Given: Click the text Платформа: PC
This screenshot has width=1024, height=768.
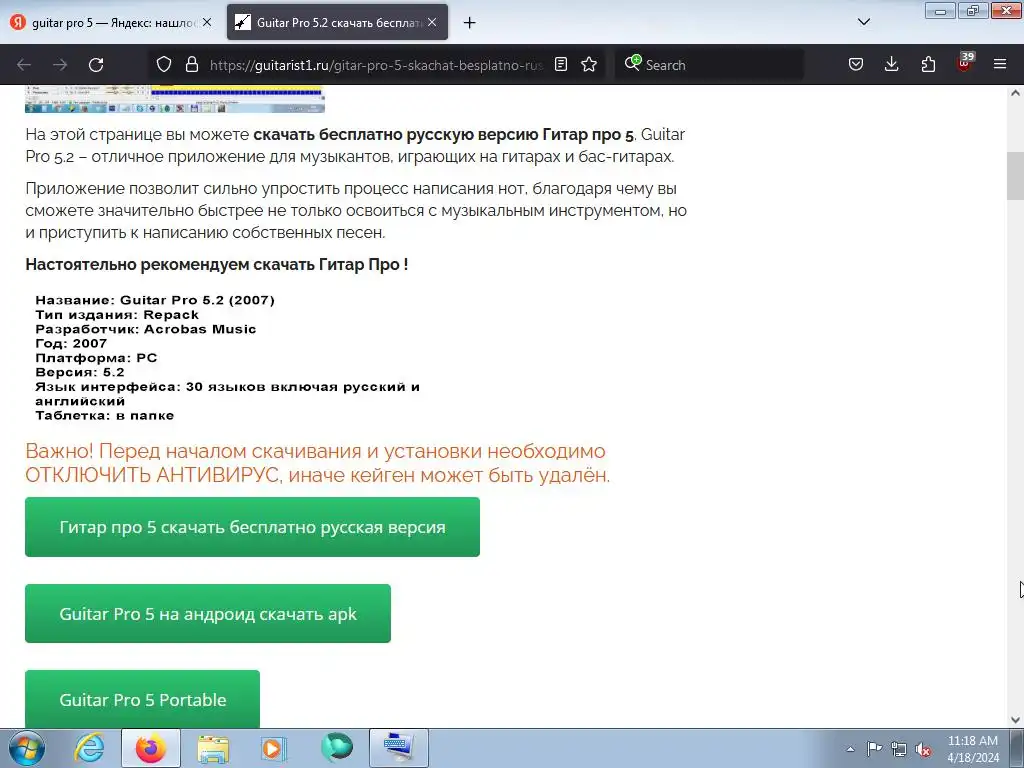Looking at the screenshot, I should click(96, 358).
